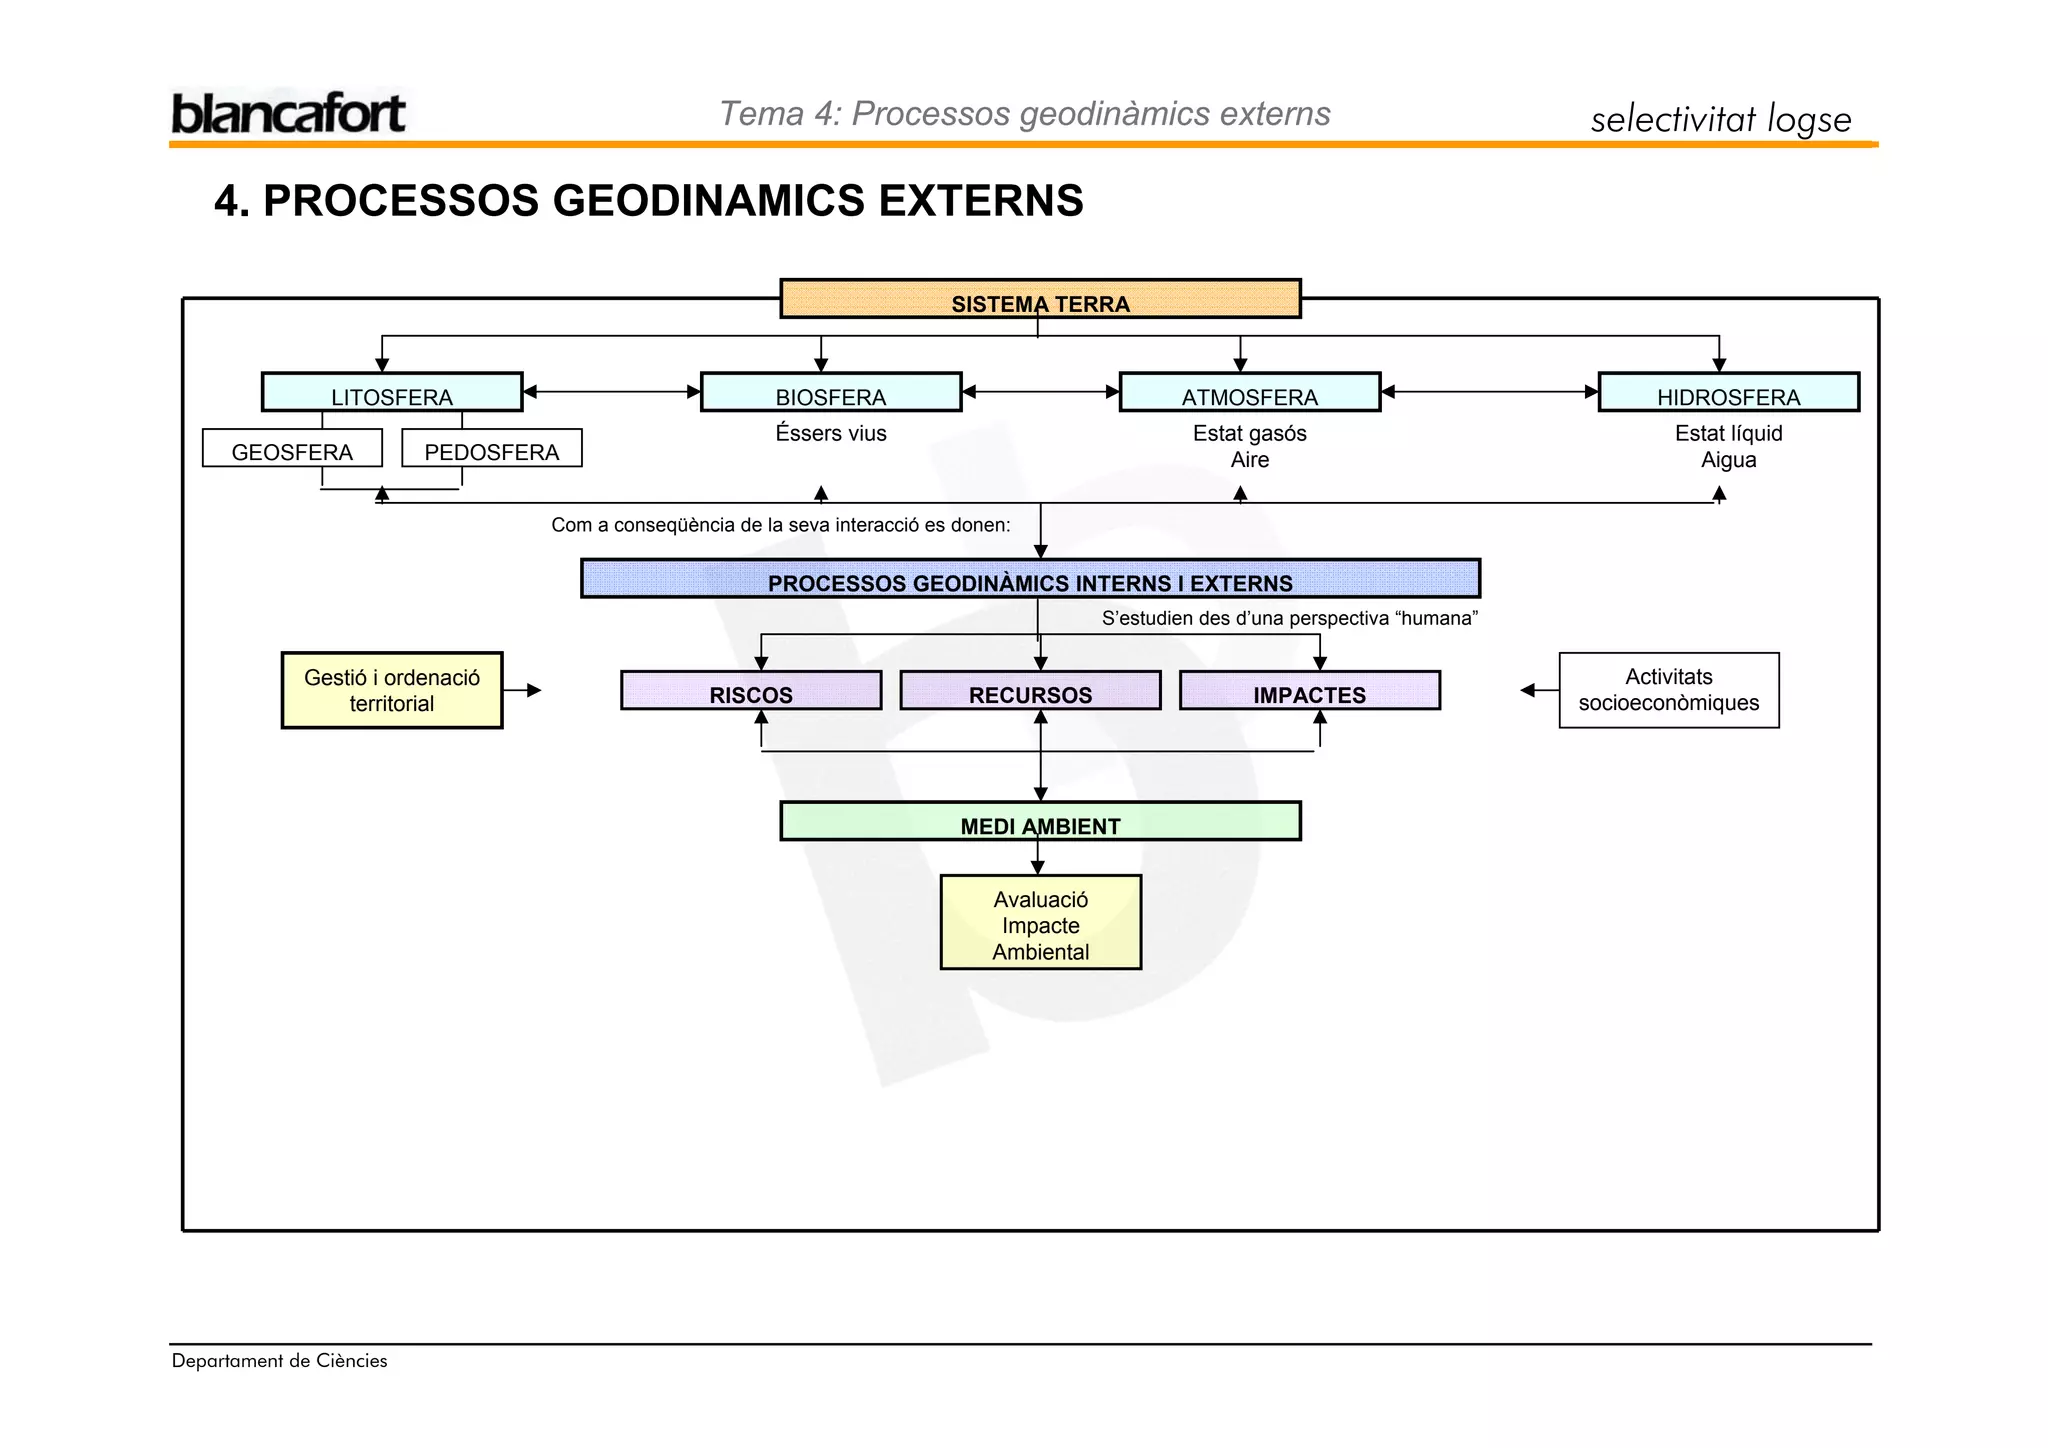Select the GEOSFERA box
This screenshot has width=2048, height=1448.
pyautogui.click(x=292, y=449)
